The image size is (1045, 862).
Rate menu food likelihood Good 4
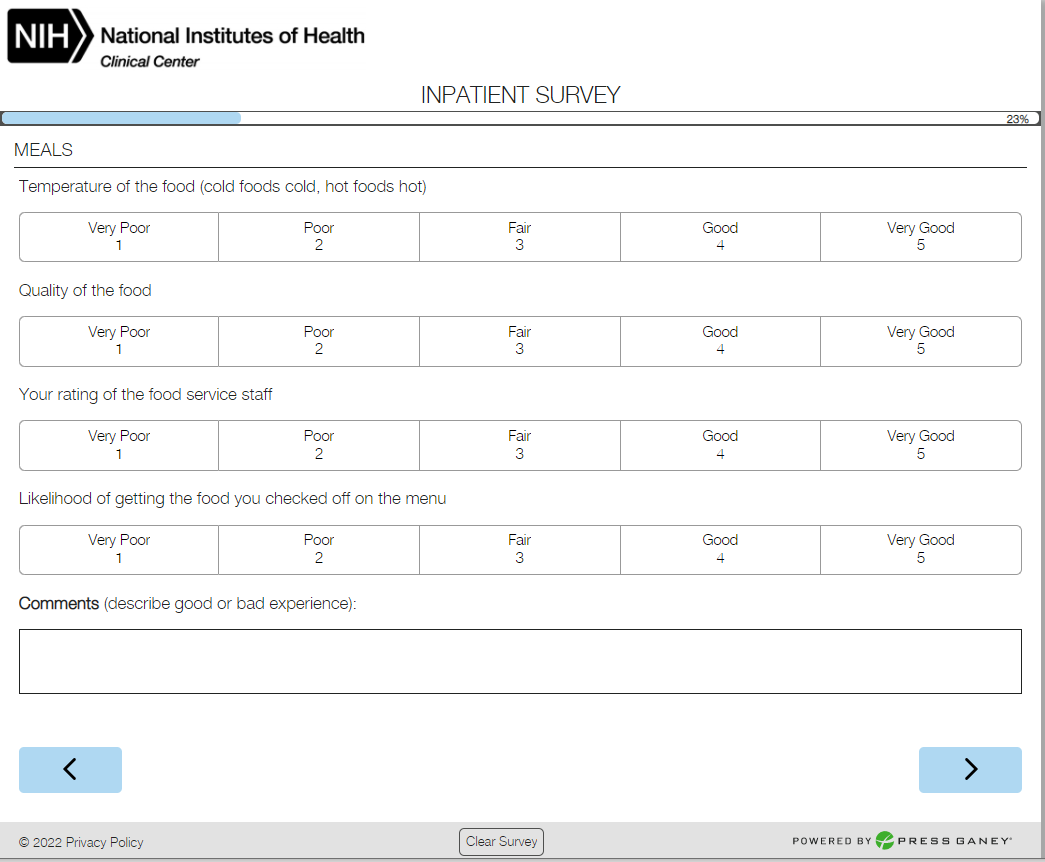pos(720,549)
